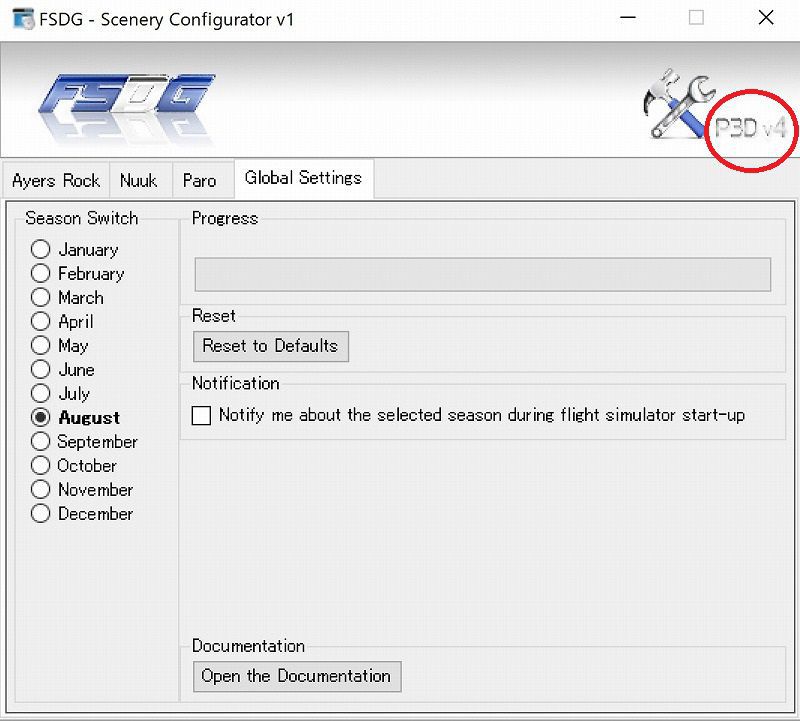Viewport: 800px width, 721px height.
Task: Choose April in Season Switch
Action: [x=40, y=321]
